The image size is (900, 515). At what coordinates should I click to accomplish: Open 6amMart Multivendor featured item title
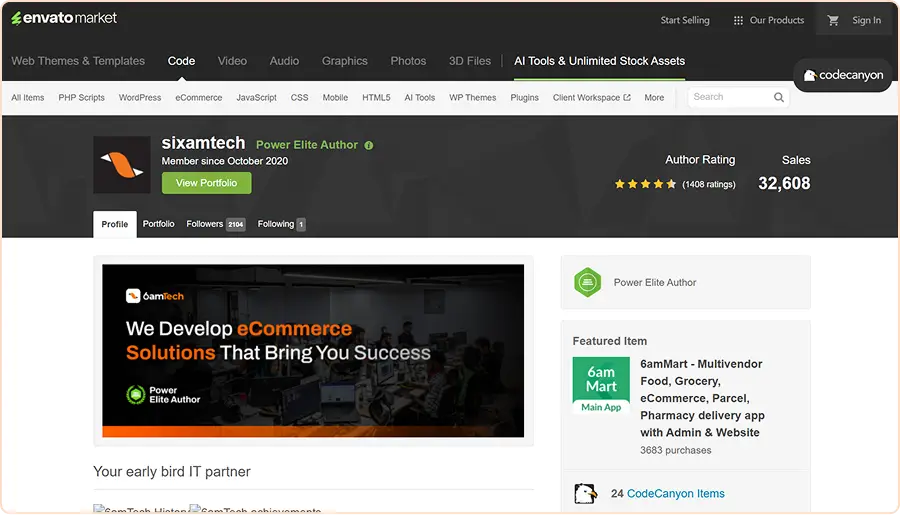(x=702, y=398)
